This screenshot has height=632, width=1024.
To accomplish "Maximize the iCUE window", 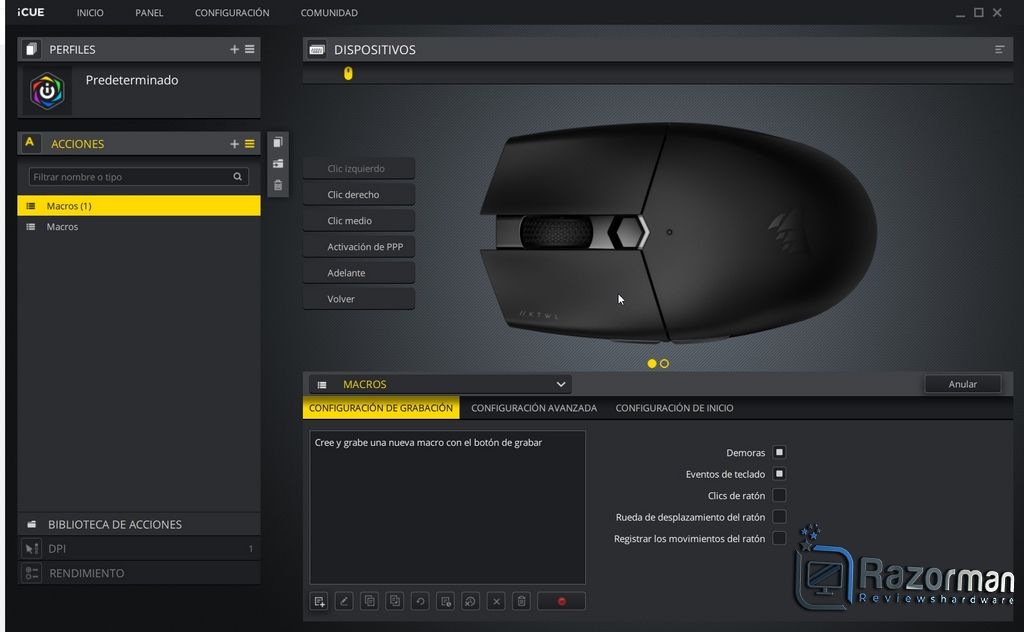I will pyautogui.click(x=978, y=12).
